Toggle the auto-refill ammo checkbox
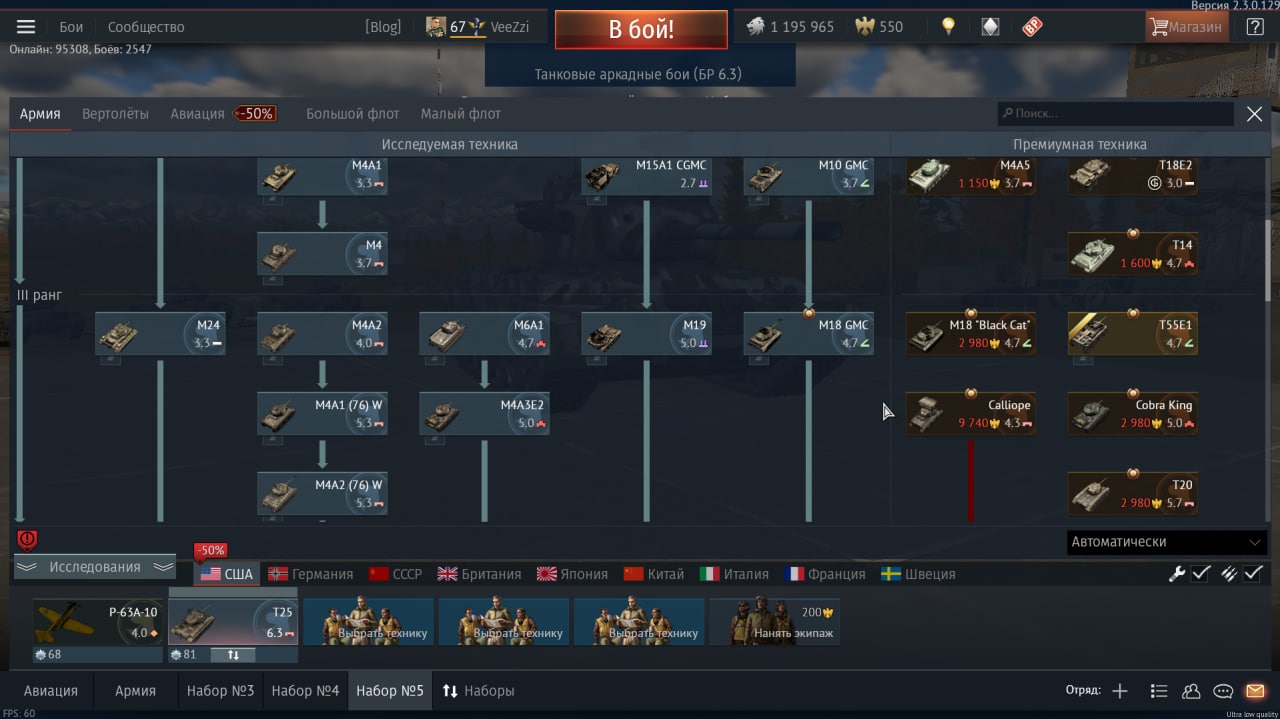The image size is (1280, 719). click(1241, 574)
